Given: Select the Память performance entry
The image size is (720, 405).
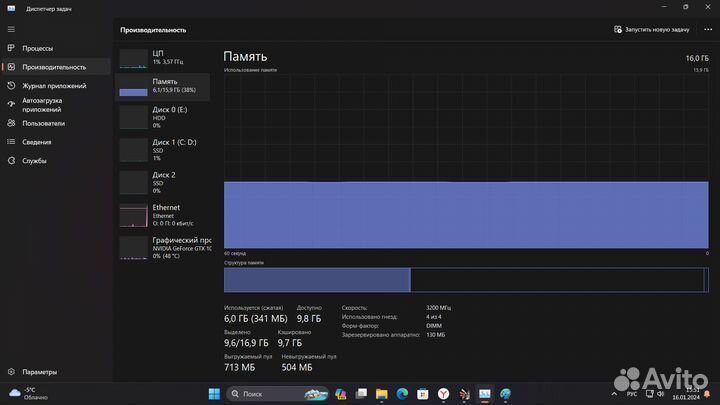Looking at the screenshot, I should [x=163, y=86].
